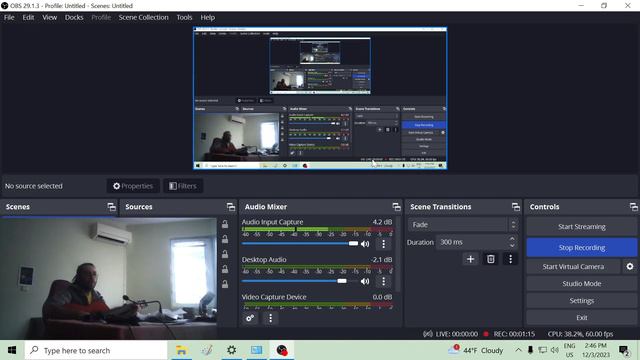Screen dimensions: 640x360
Task: Click the Windows taskbar search box
Action: click(x=96, y=350)
